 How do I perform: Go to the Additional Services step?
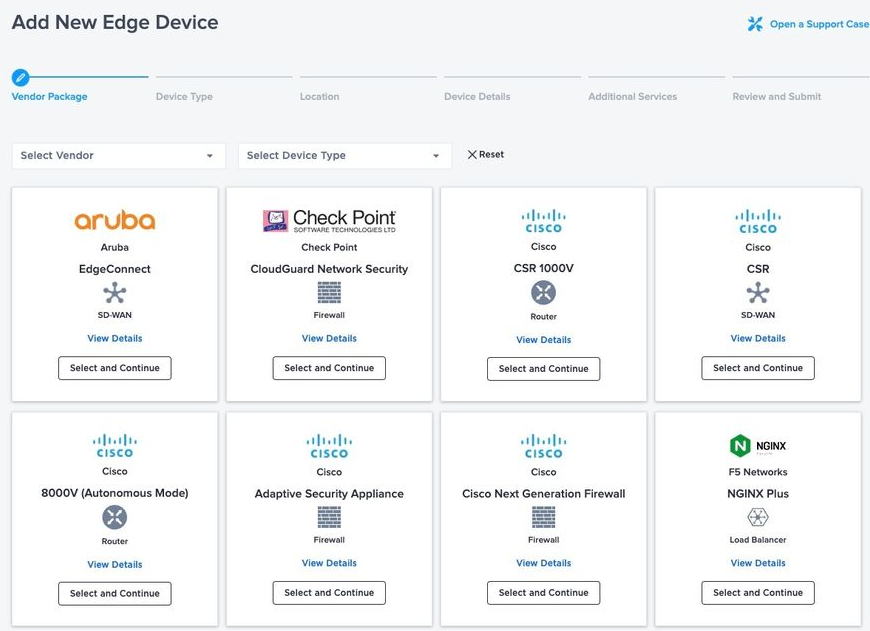(633, 97)
